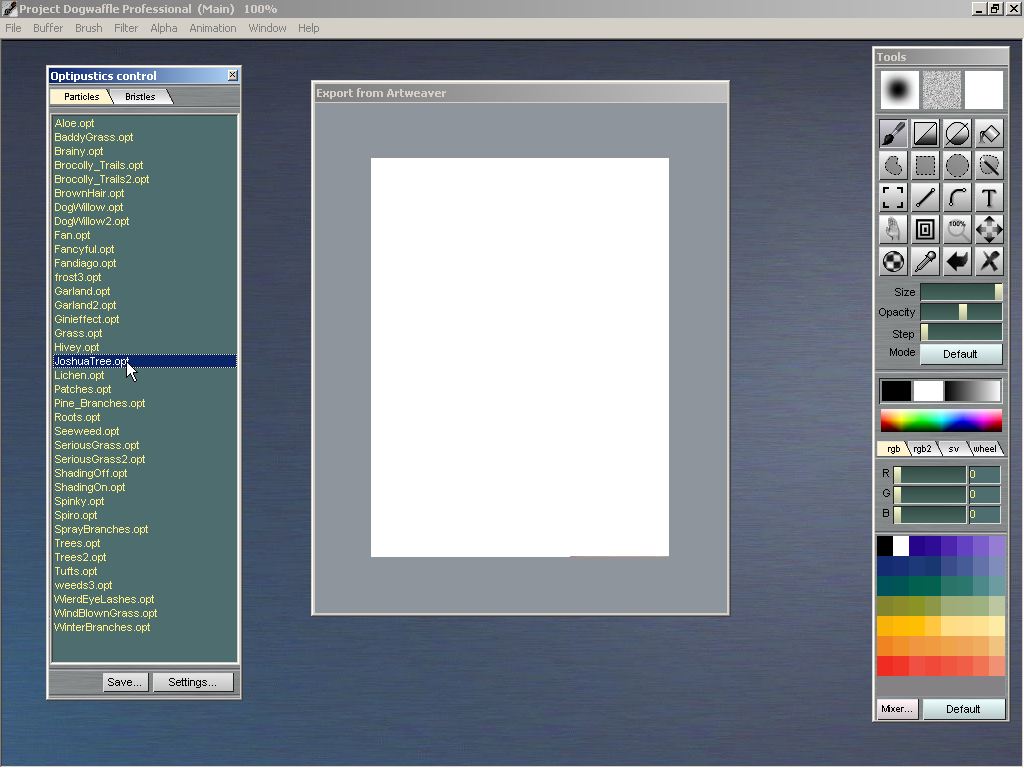The height and width of the screenshot is (768, 1024).
Task: Click the 100% zoom magnifier tool
Action: tap(957, 229)
